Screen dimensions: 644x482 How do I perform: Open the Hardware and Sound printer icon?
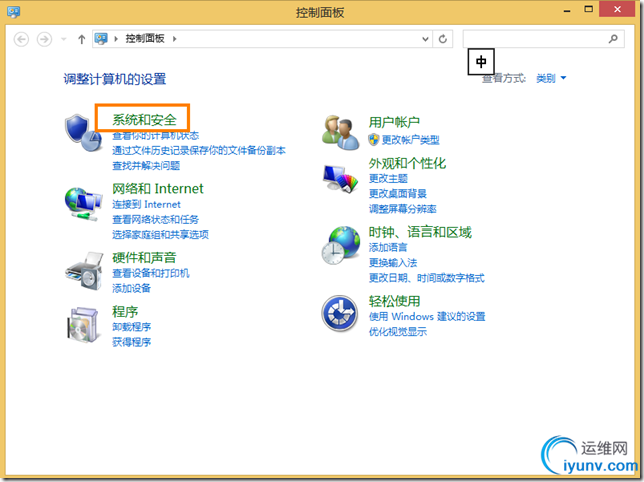coord(84,271)
